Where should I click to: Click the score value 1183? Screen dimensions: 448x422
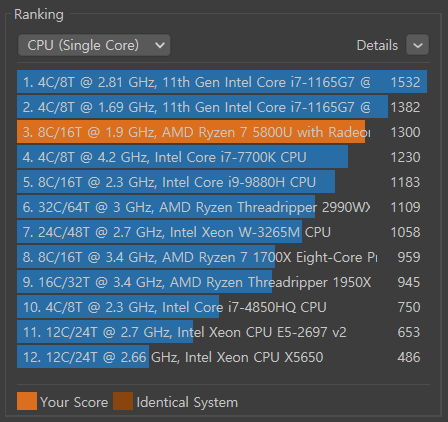point(405,182)
